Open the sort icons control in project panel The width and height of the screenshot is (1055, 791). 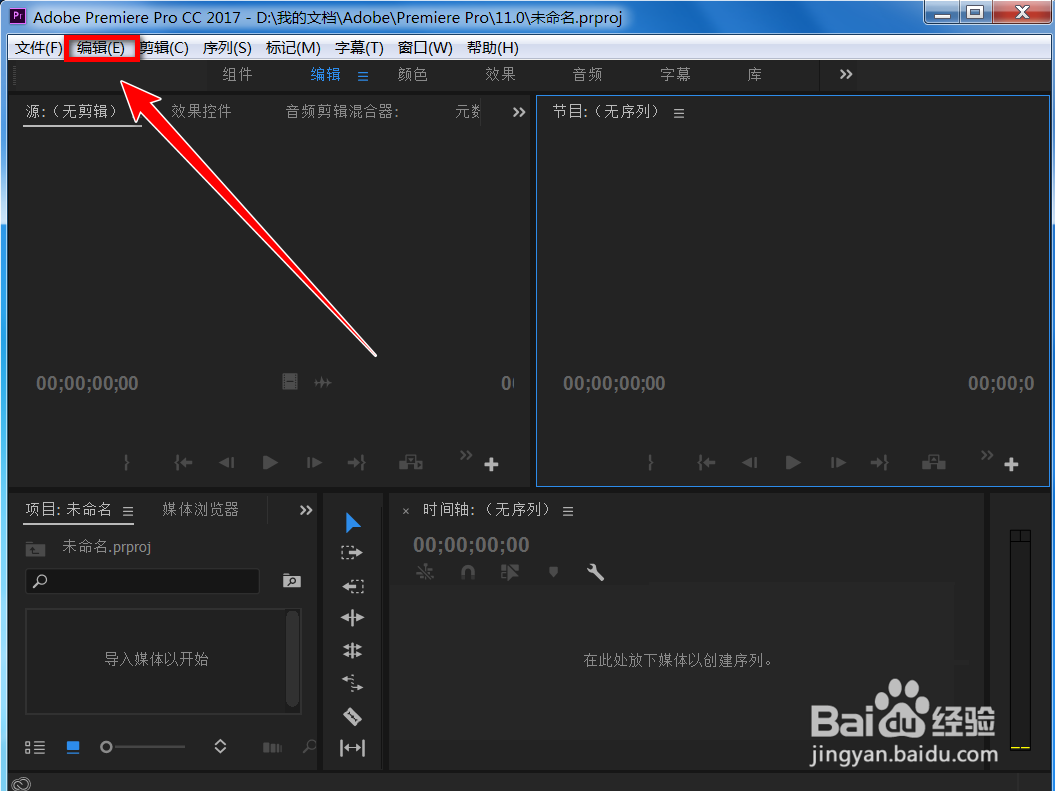(x=220, y=747)
